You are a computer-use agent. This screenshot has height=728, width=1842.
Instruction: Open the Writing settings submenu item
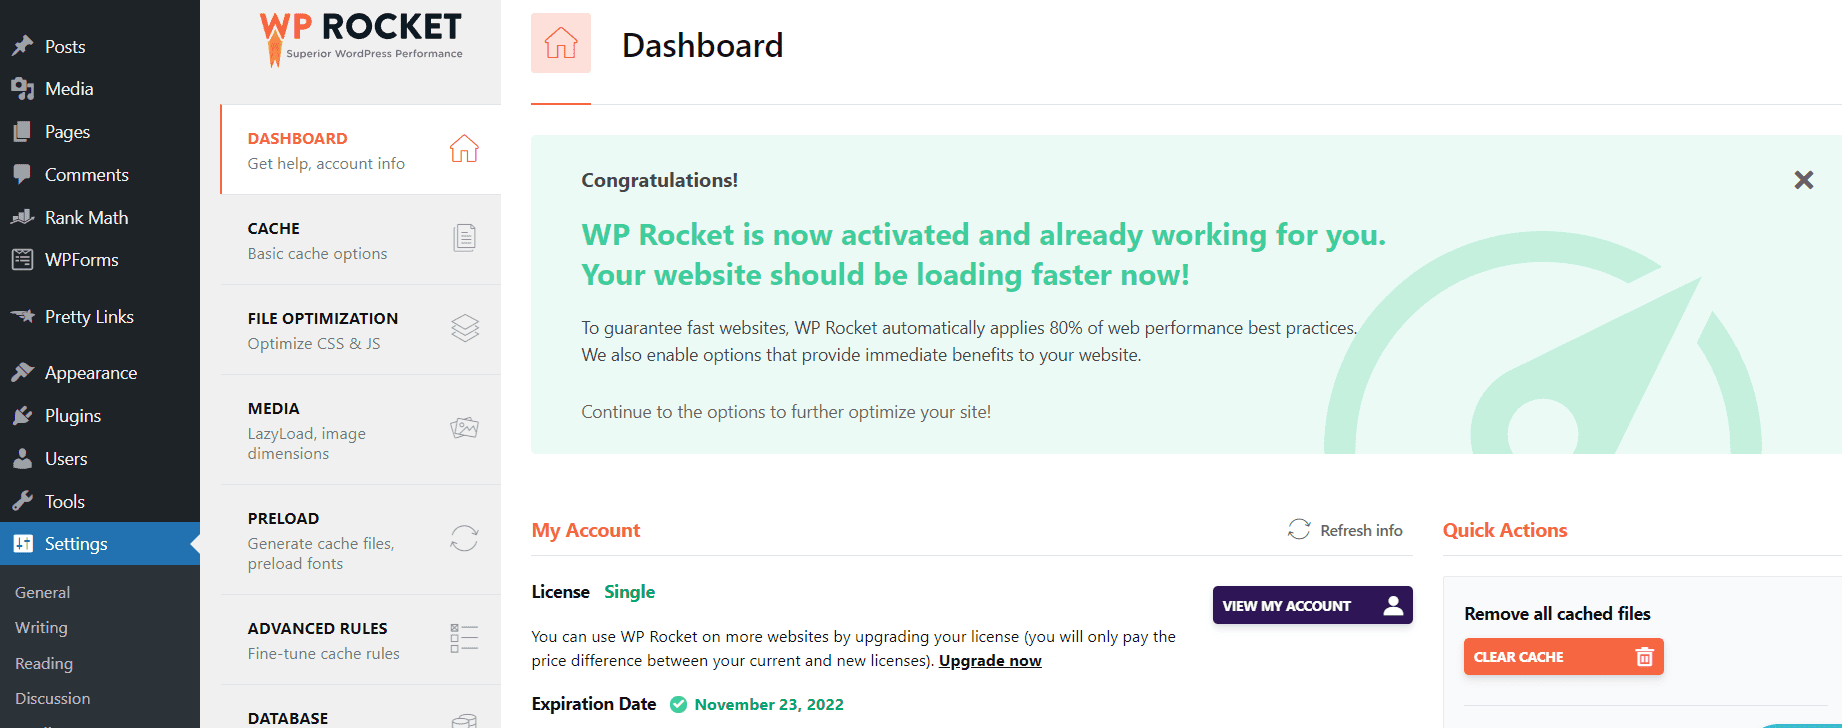[x=40, y=627]
